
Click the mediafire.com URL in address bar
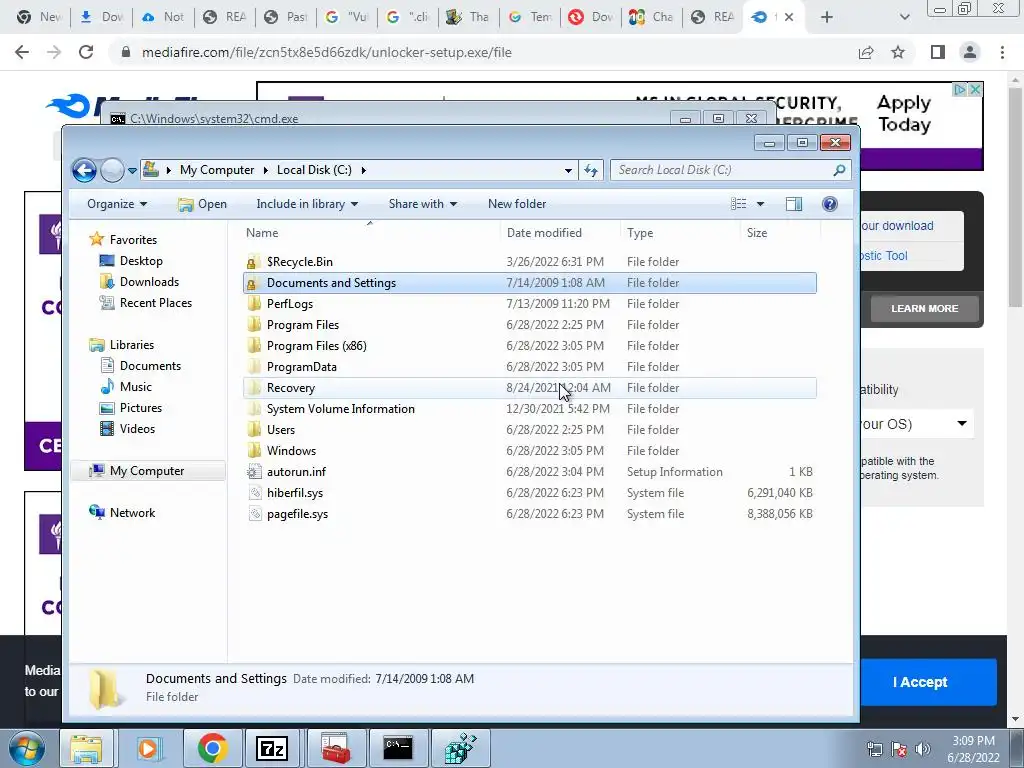[327, 52]
